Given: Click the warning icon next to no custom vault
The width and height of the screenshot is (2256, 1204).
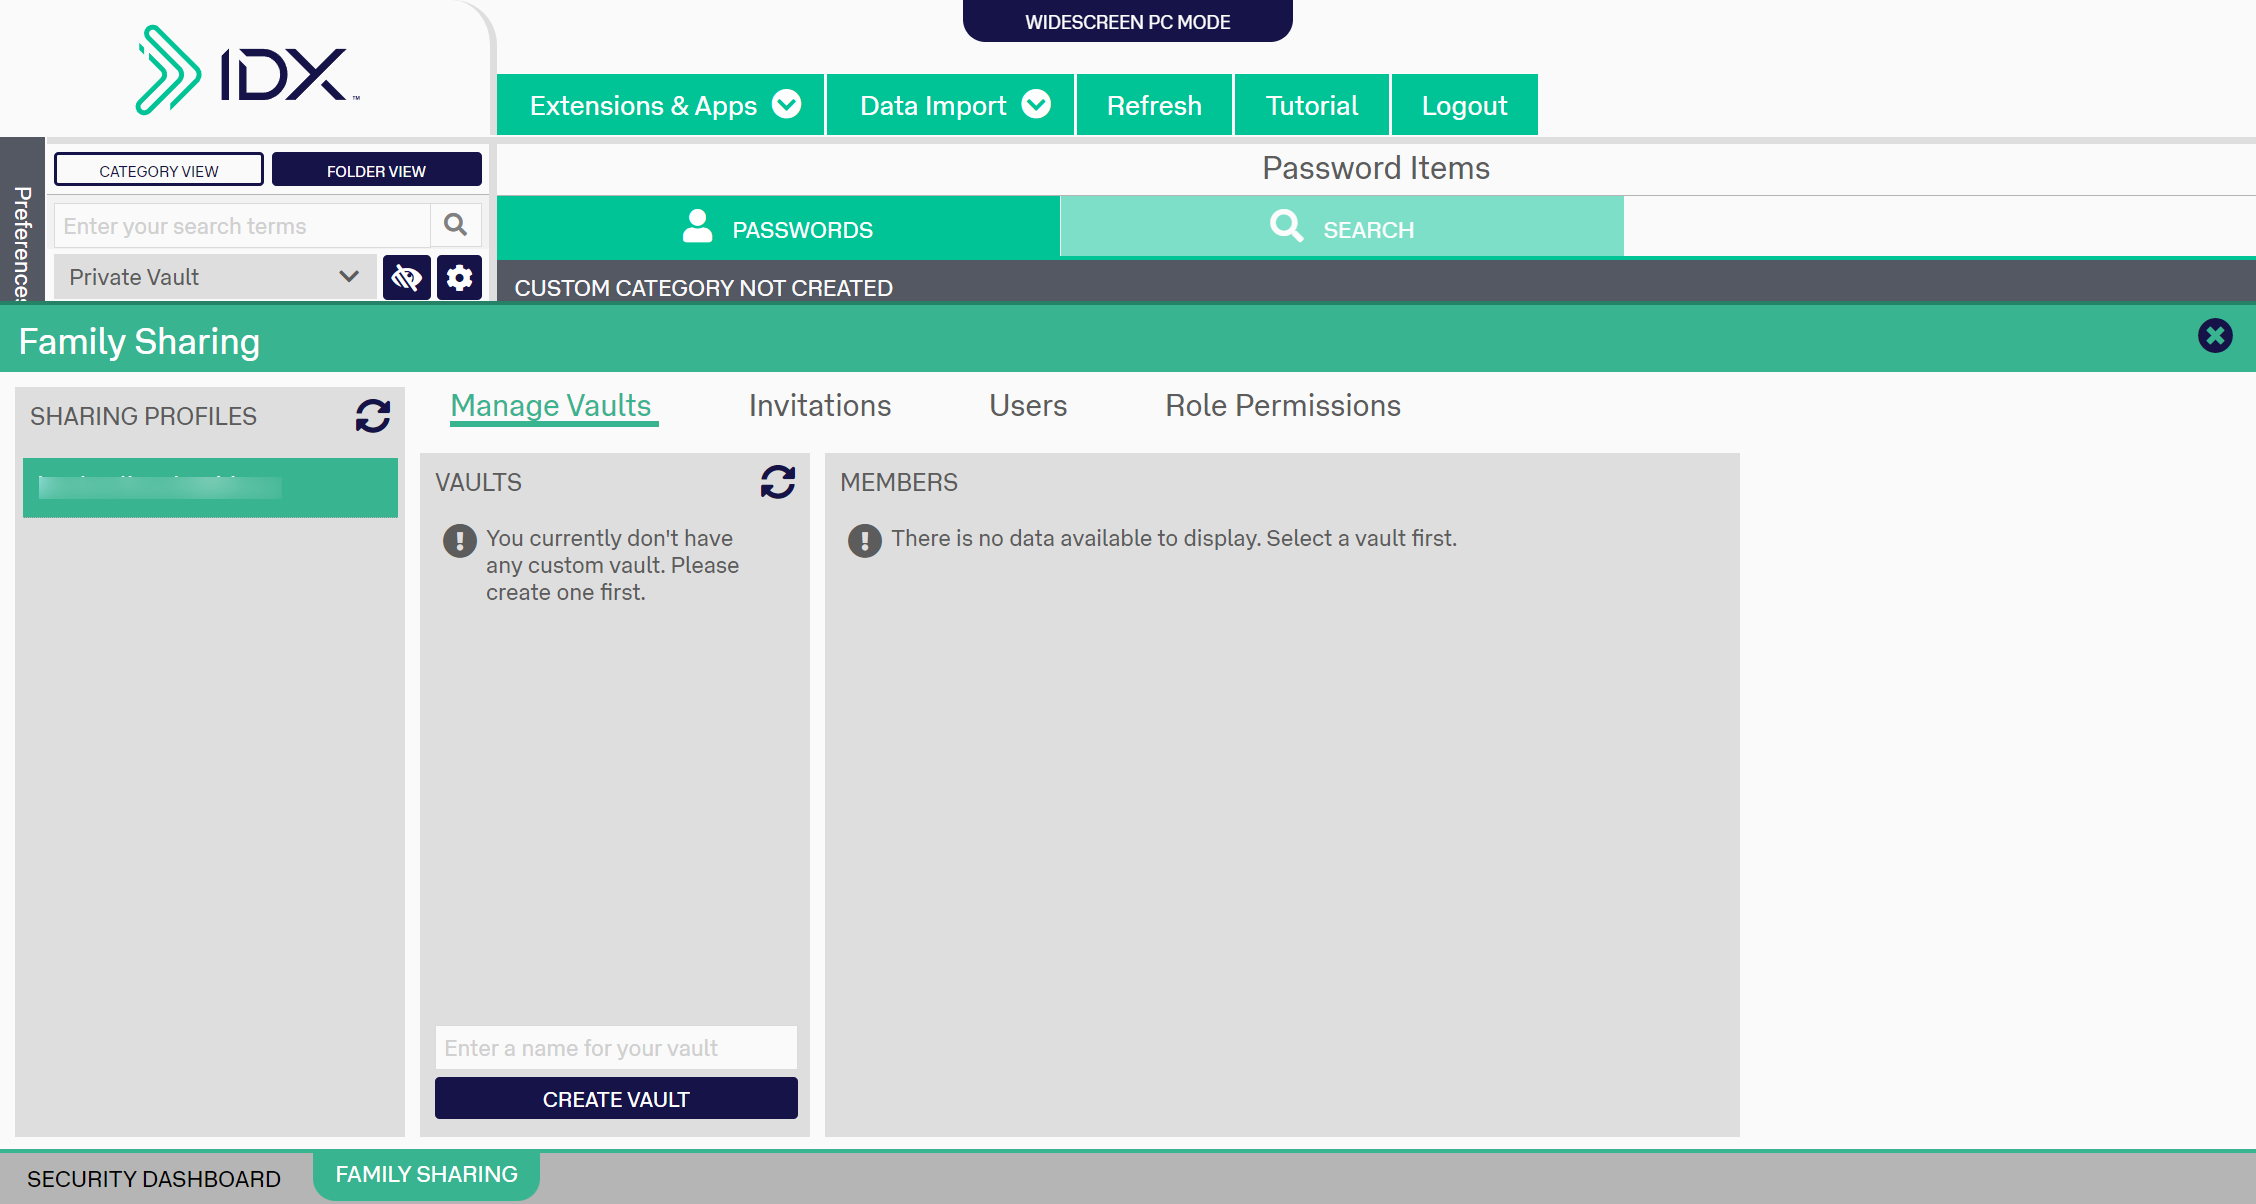Looking at the screenshot, I should (x=458, y=539).
